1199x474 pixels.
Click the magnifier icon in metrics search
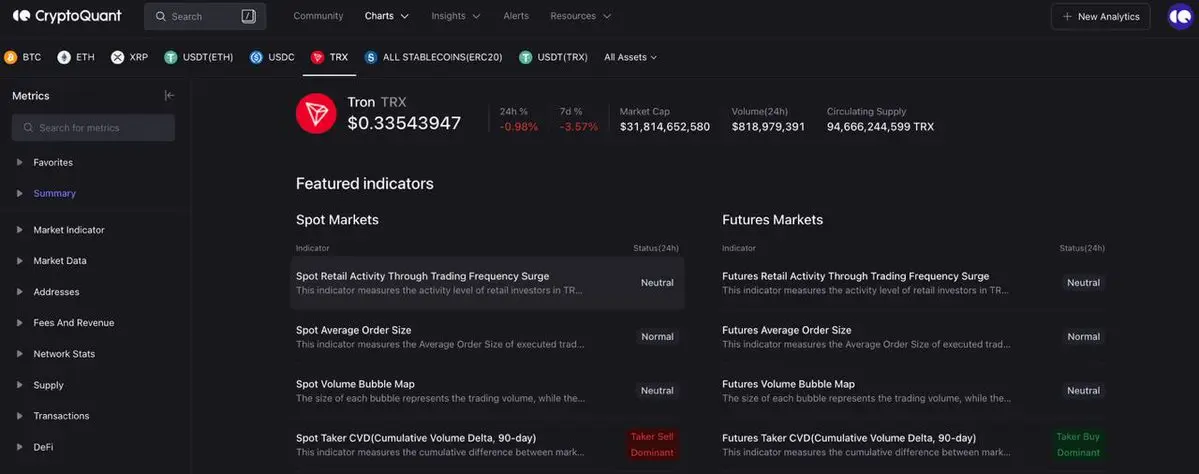coord(28,128)
